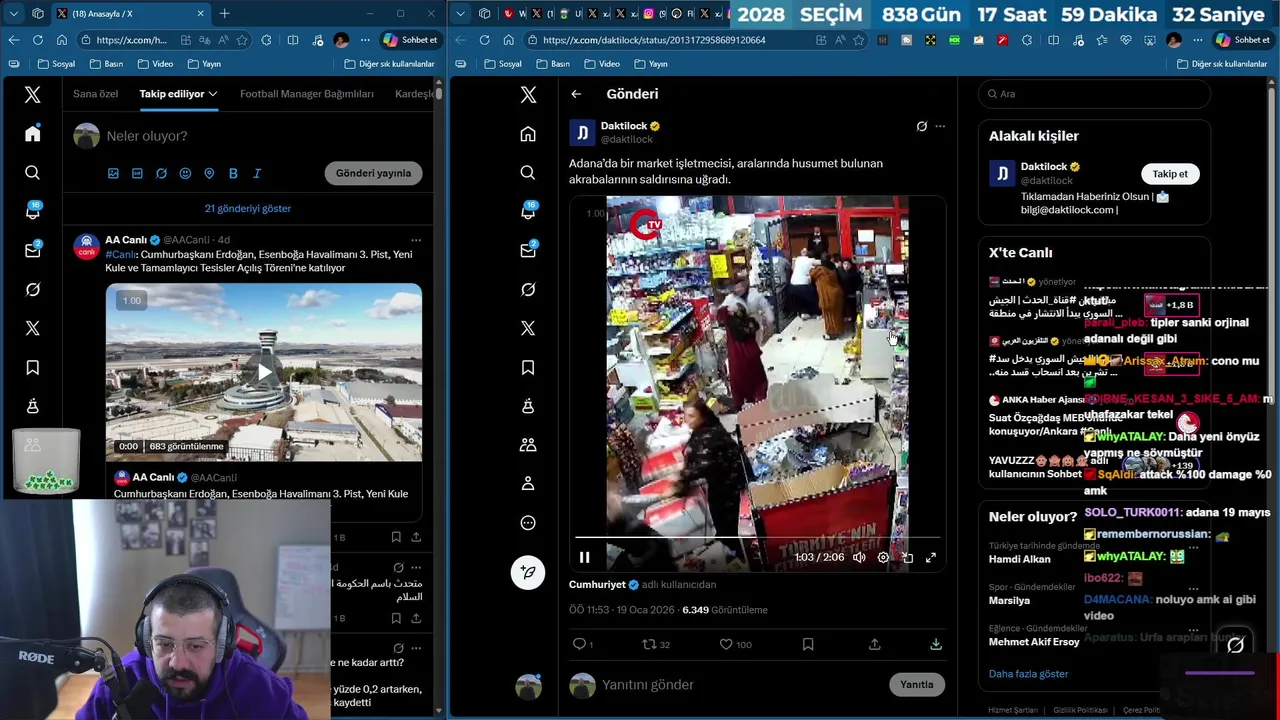Open Grok in the left window sidebar
This screenshot has height=720, width=1280.
[33, 289]
